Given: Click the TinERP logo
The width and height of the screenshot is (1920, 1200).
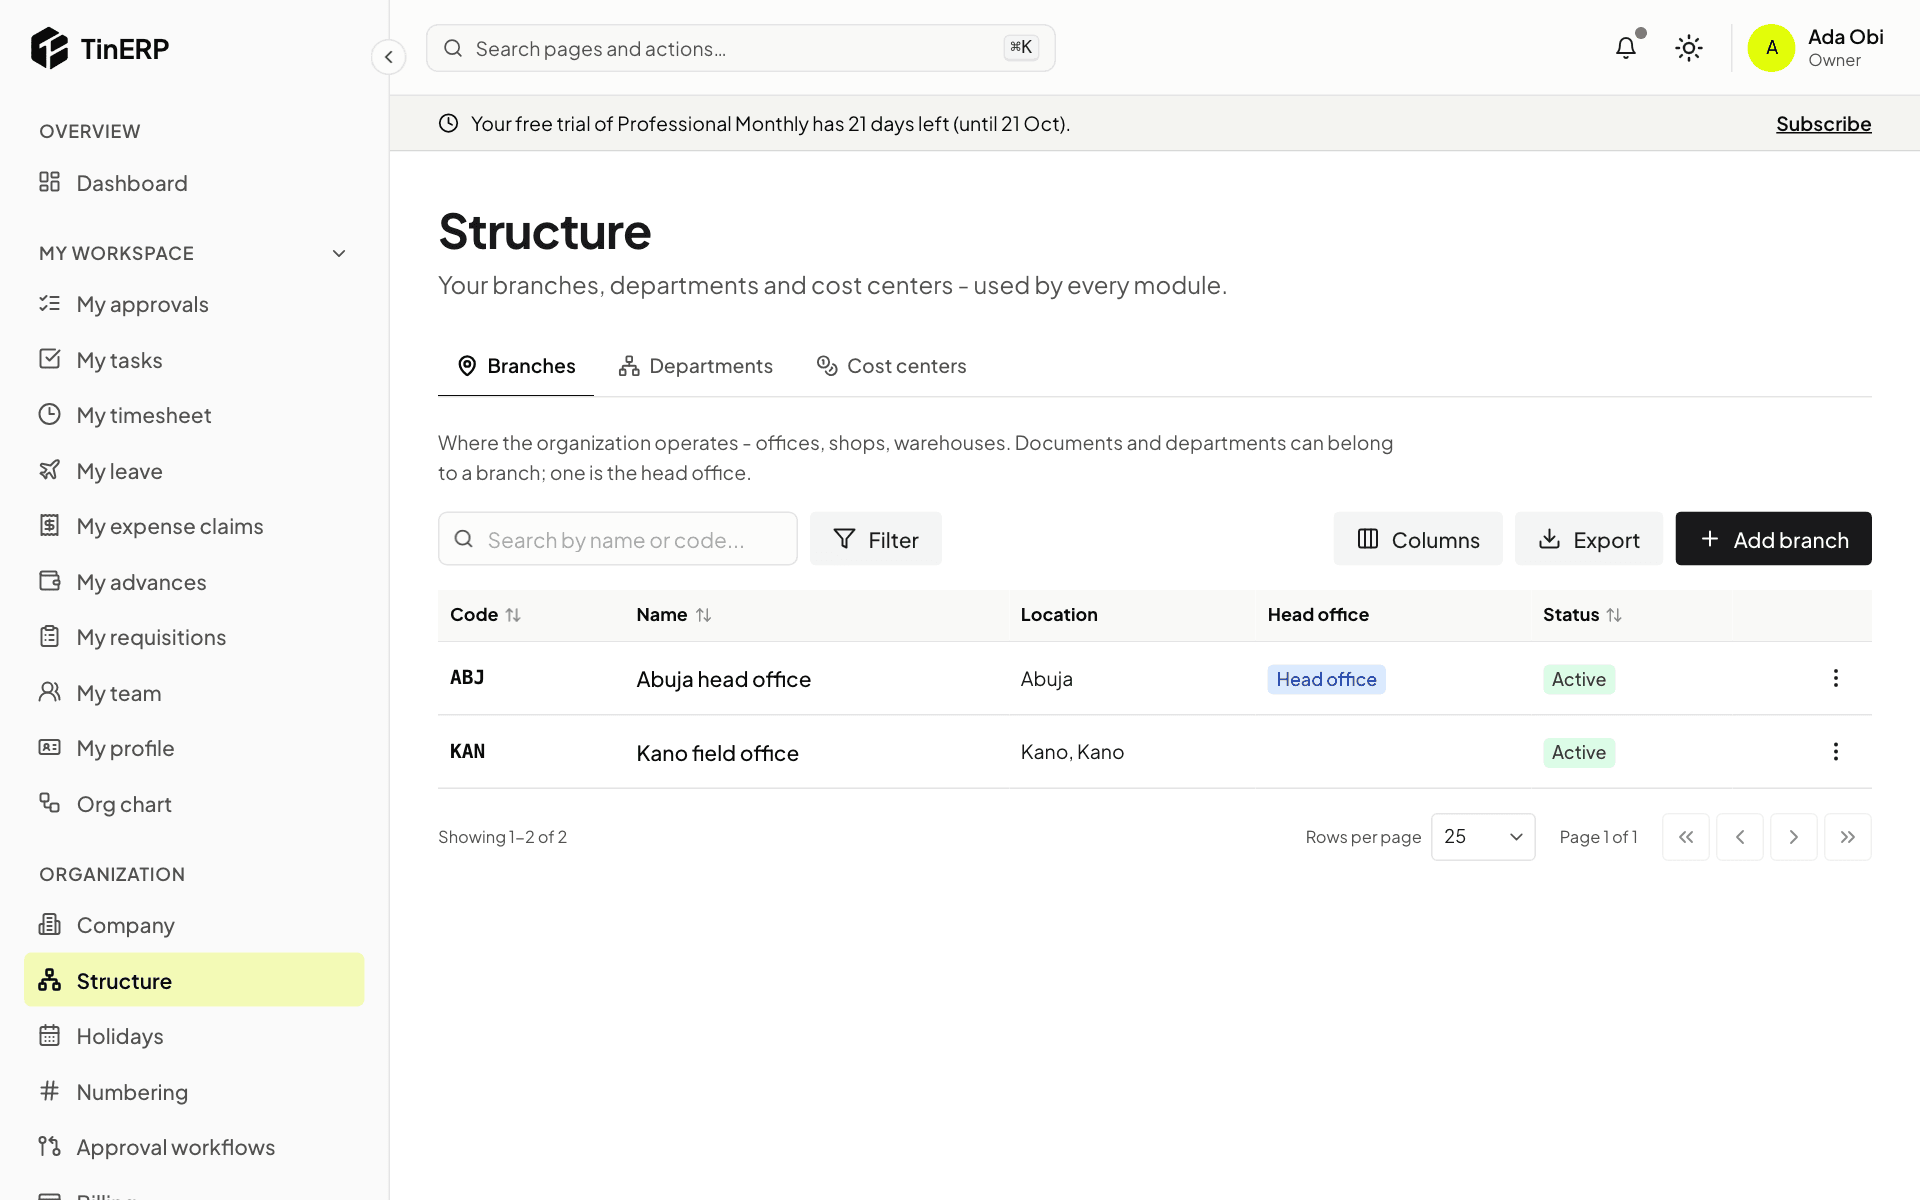Looking at the screenshot, I should (x=100, y=48).
